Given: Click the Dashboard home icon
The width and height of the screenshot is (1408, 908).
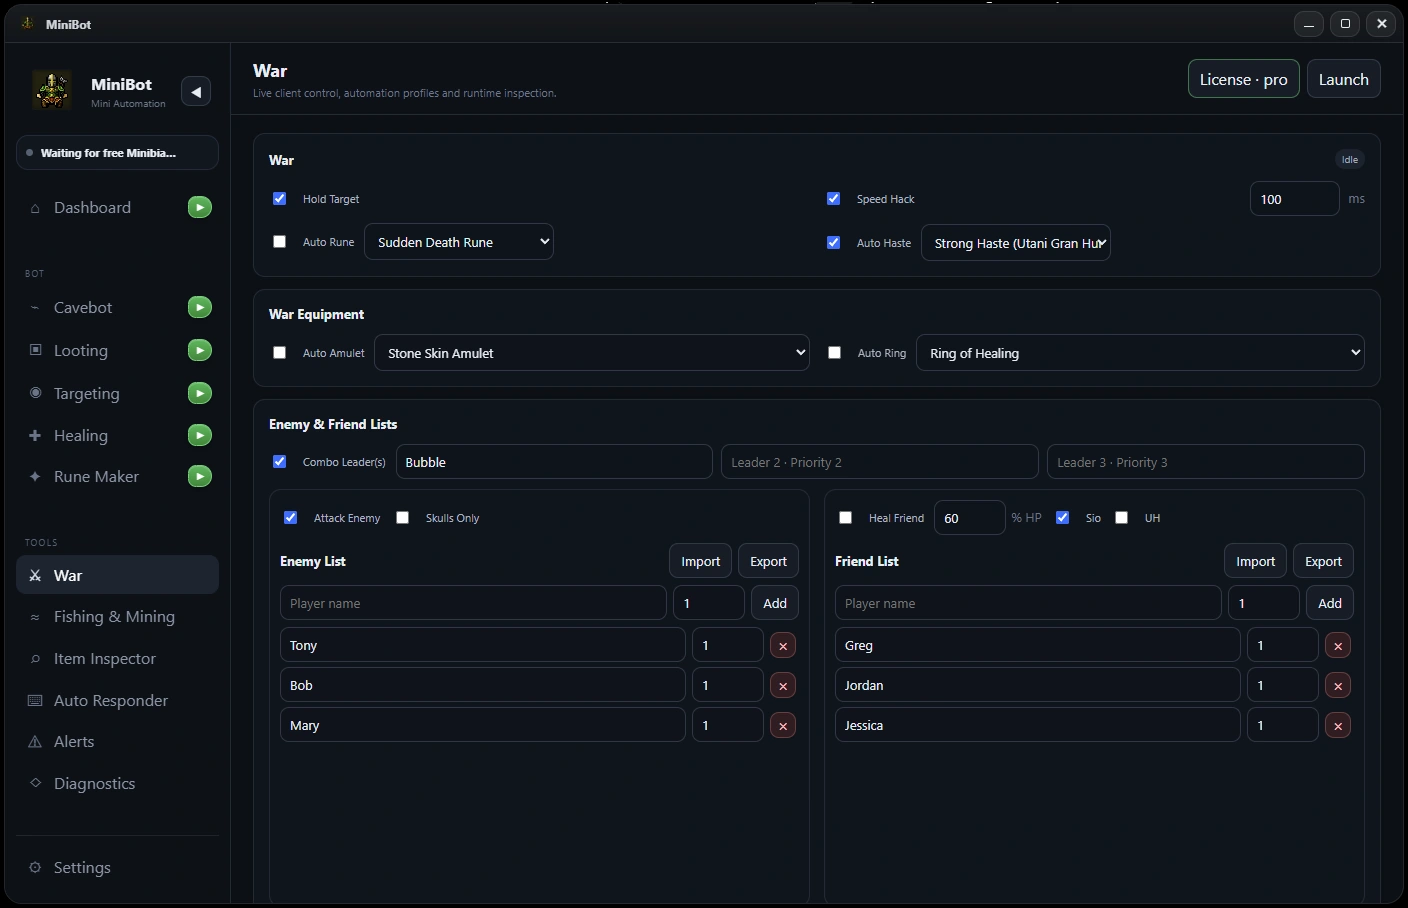Looking at the screenshot, I should click(x=35, y=208).
